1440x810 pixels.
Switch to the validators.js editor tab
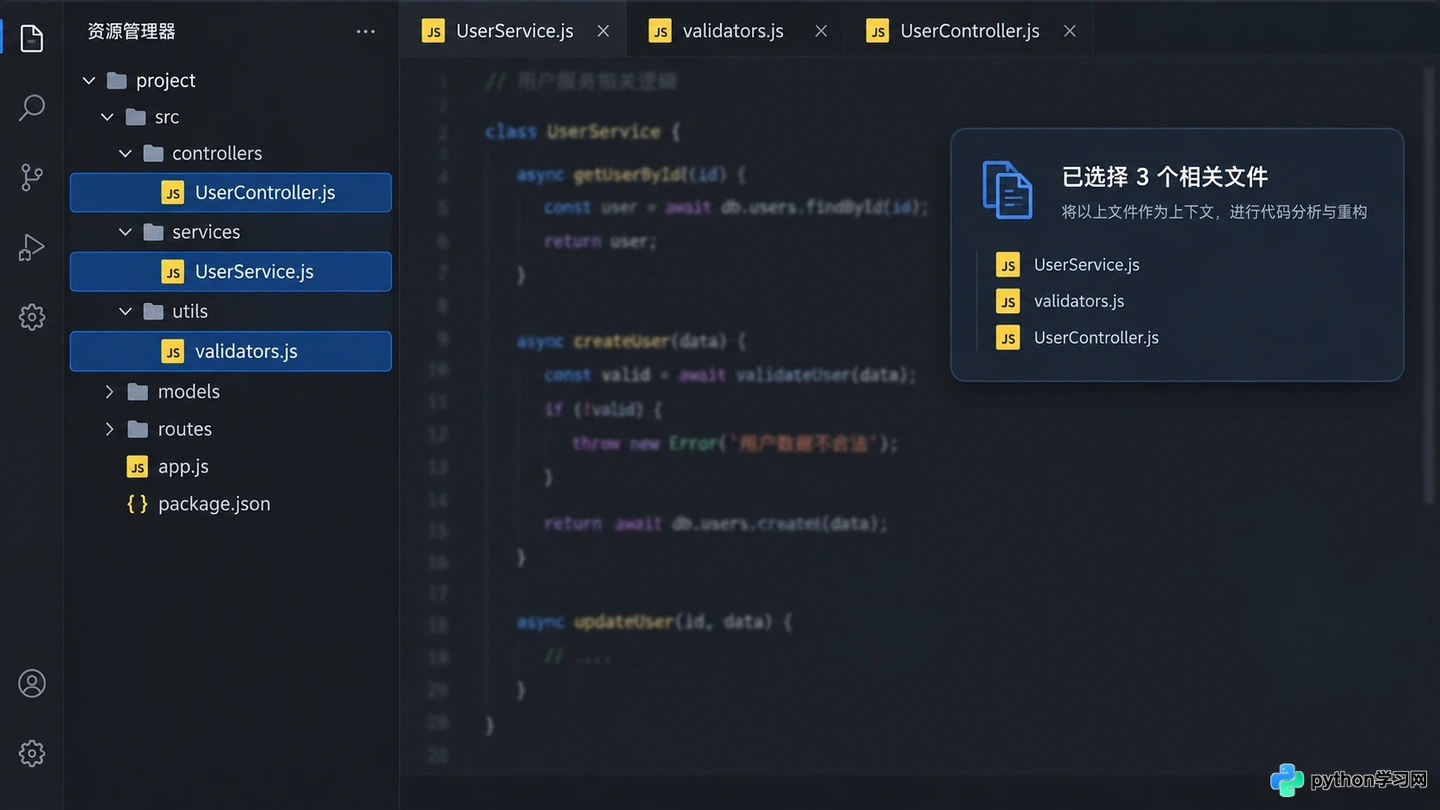pos(733,31)
